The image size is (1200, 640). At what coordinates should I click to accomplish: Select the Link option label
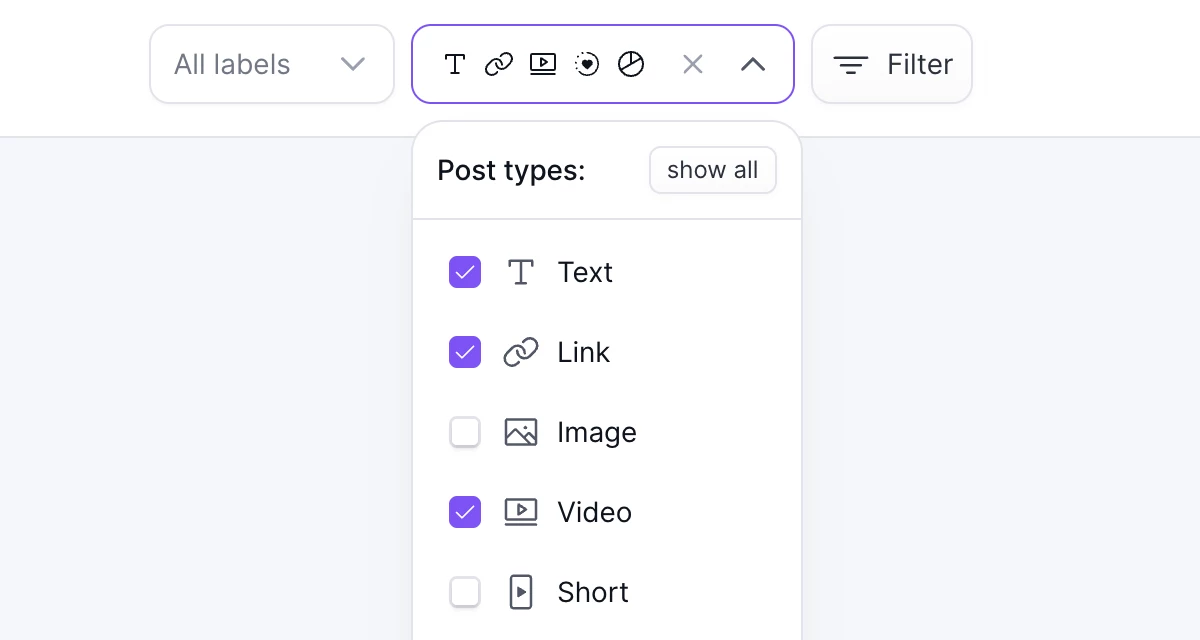pyautogui.click(x=584, y=352)
